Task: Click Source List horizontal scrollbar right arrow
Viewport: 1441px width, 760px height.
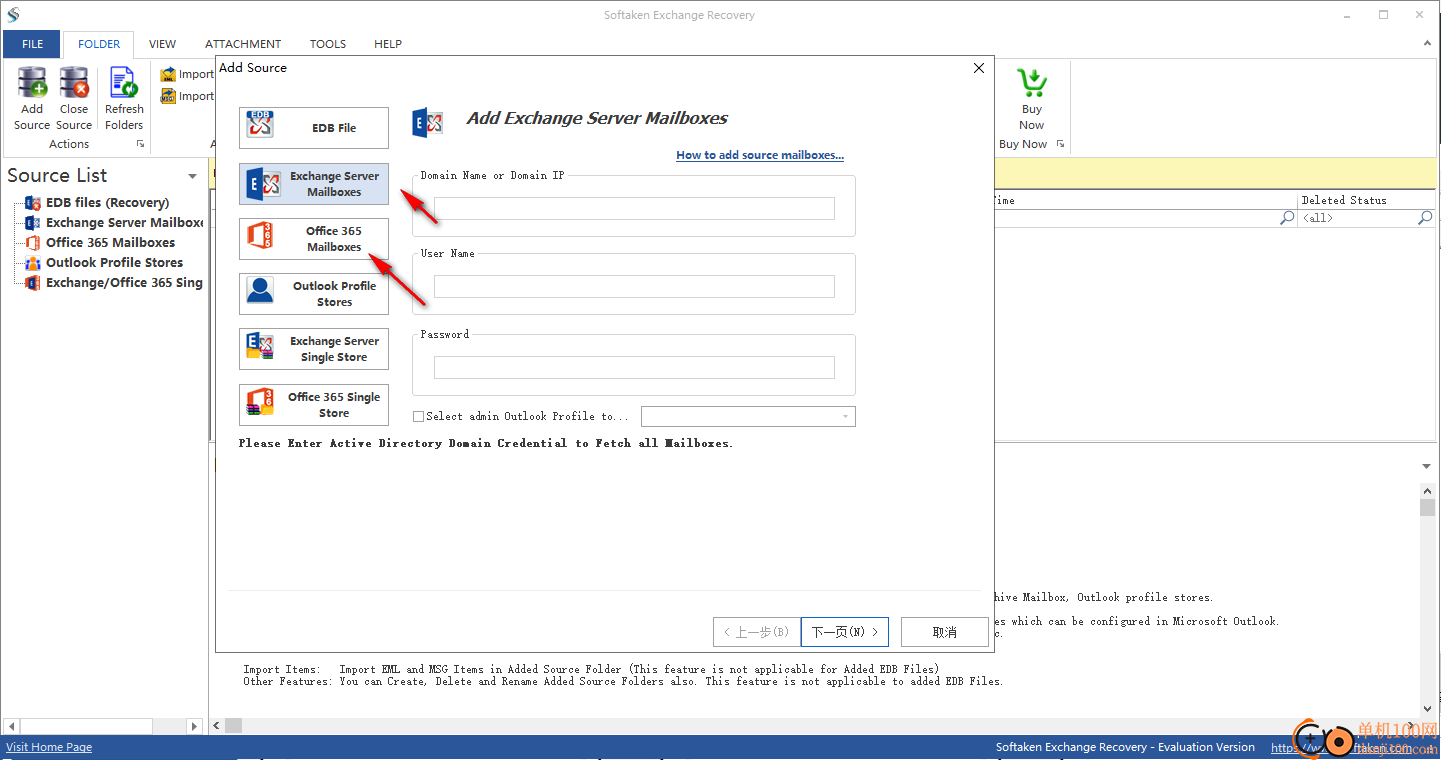Action: tap(196, 725)
